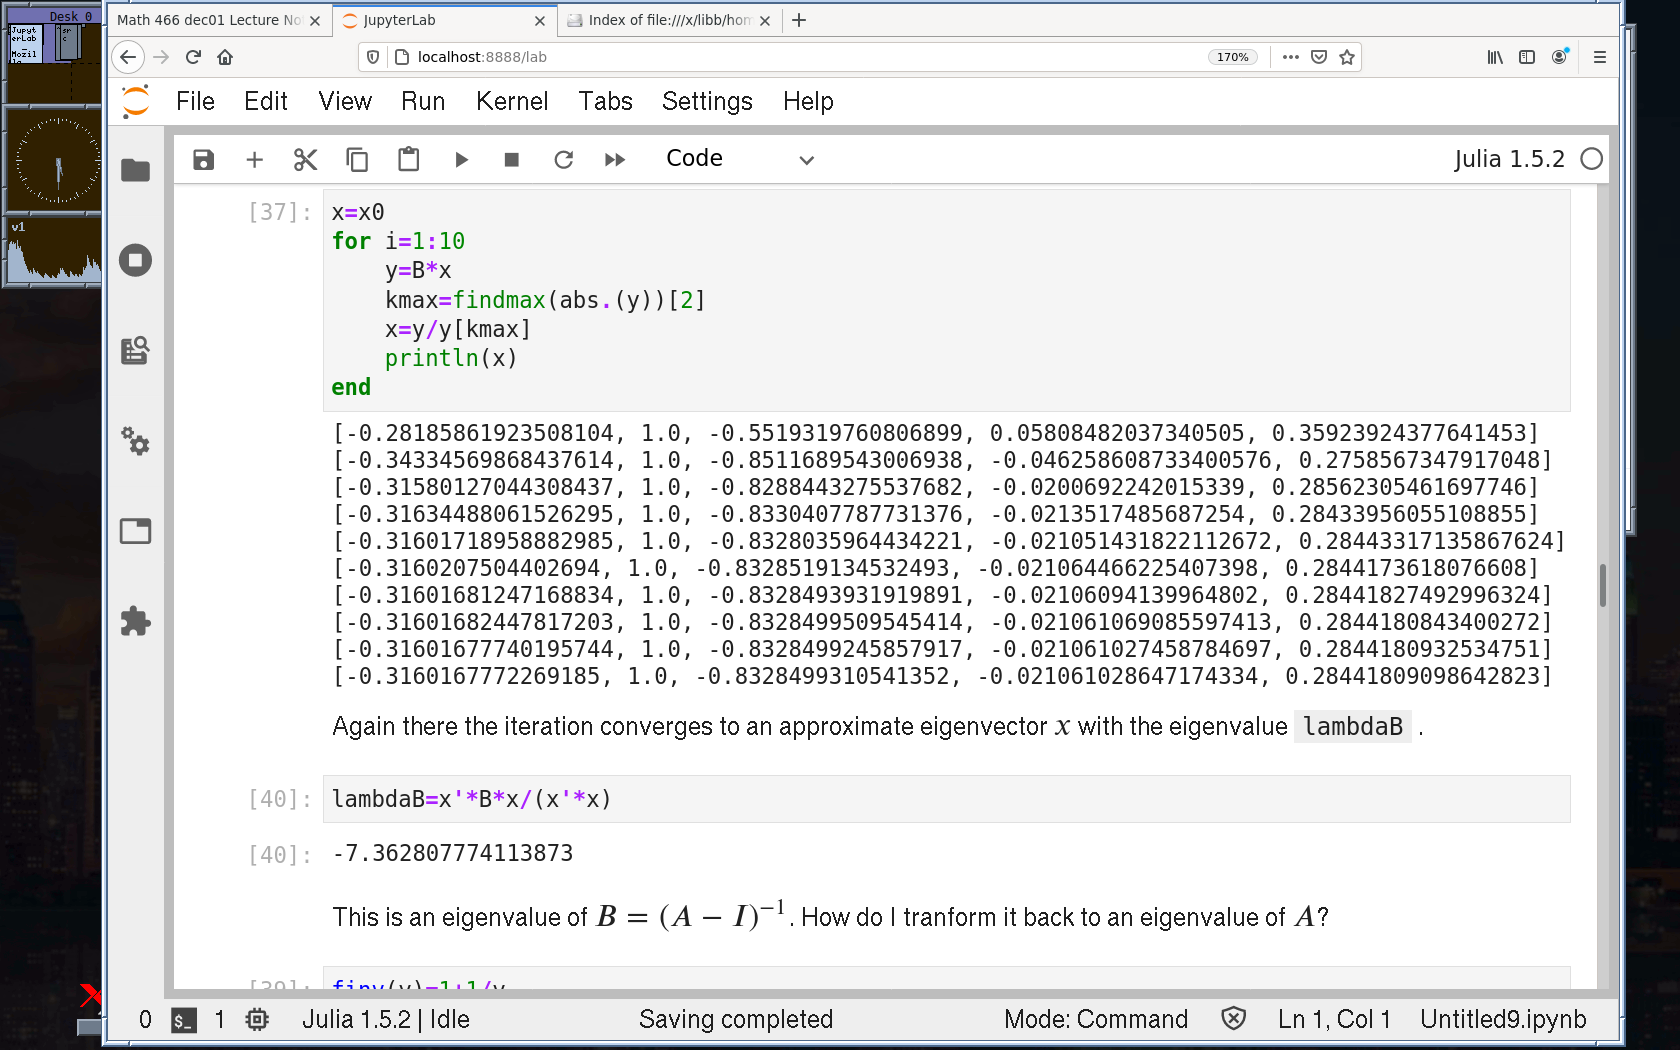1680x1050 pixels.
Task: Switch to the Math 466 Lecture Notes tab
Action: pos(210,20)
